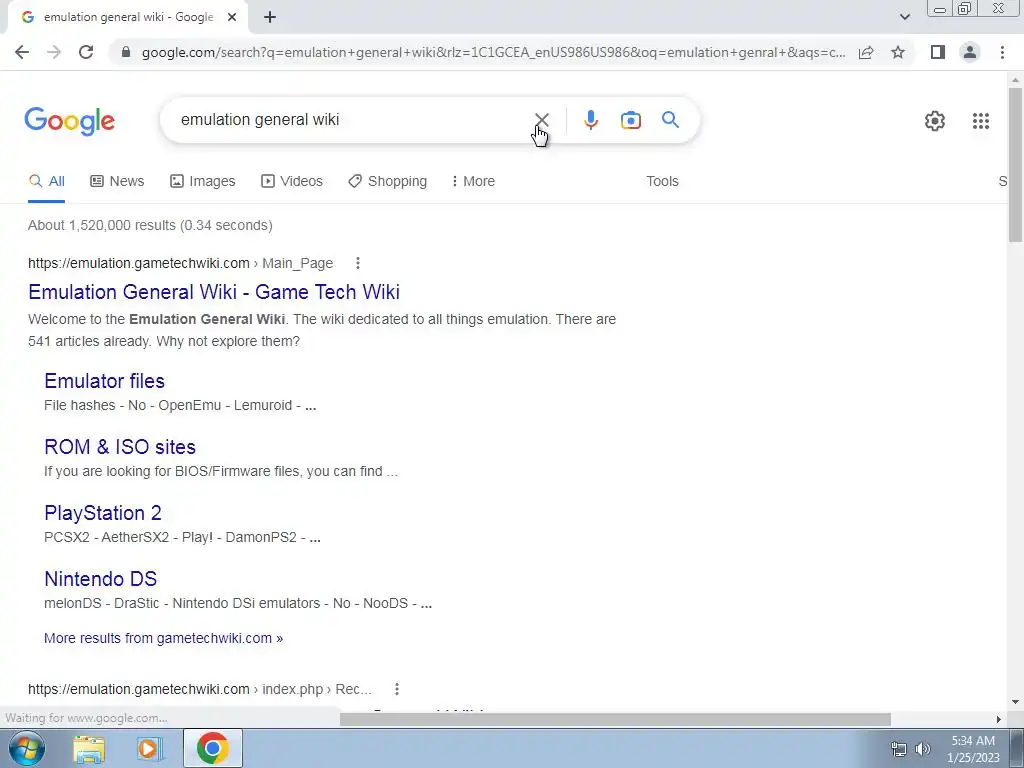Open Google settings gear icon
The height and width of the screenshot is (768, 1024).
click(935, 121)
